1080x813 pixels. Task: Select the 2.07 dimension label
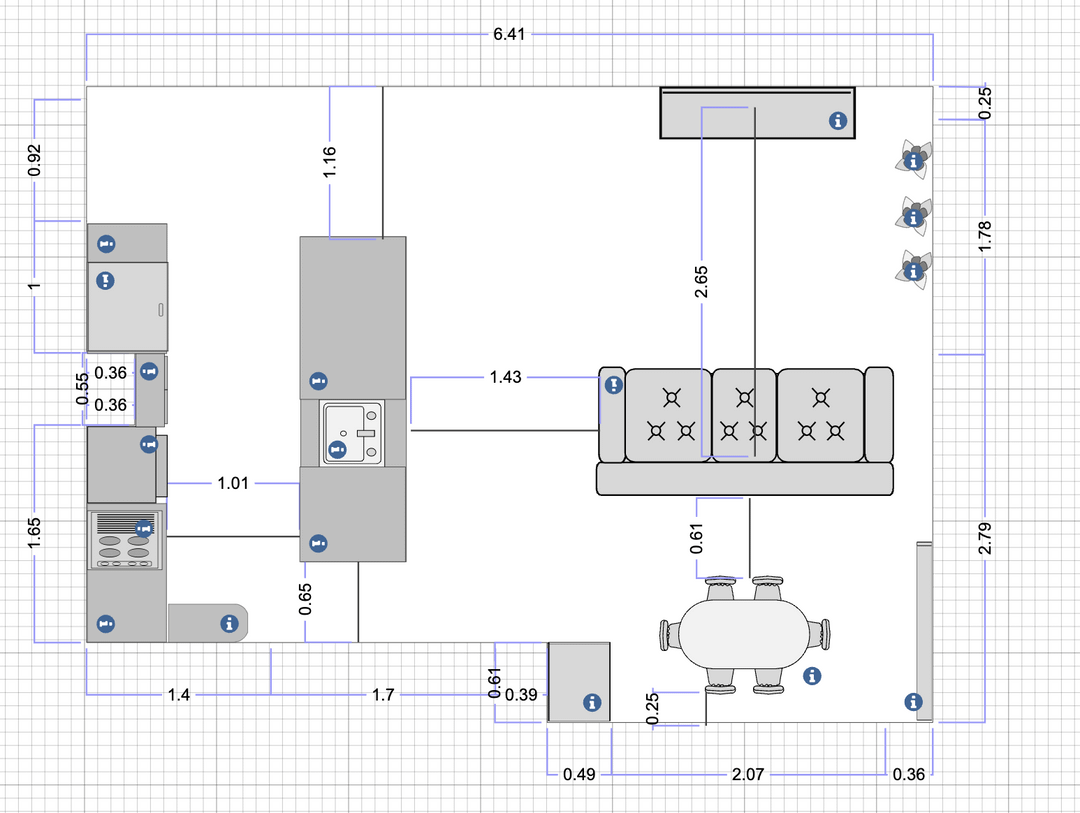(x=748, y=774)
